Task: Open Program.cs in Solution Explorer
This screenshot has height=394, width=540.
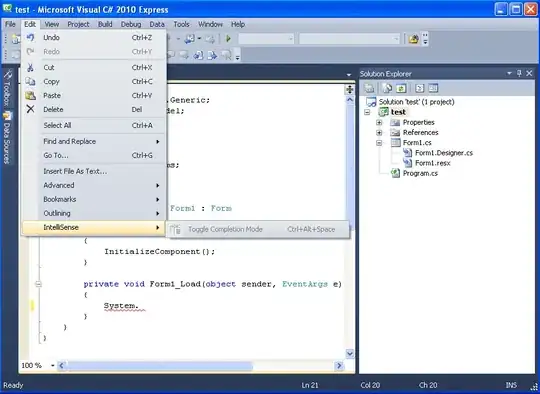Action: [x=420, y=173]
